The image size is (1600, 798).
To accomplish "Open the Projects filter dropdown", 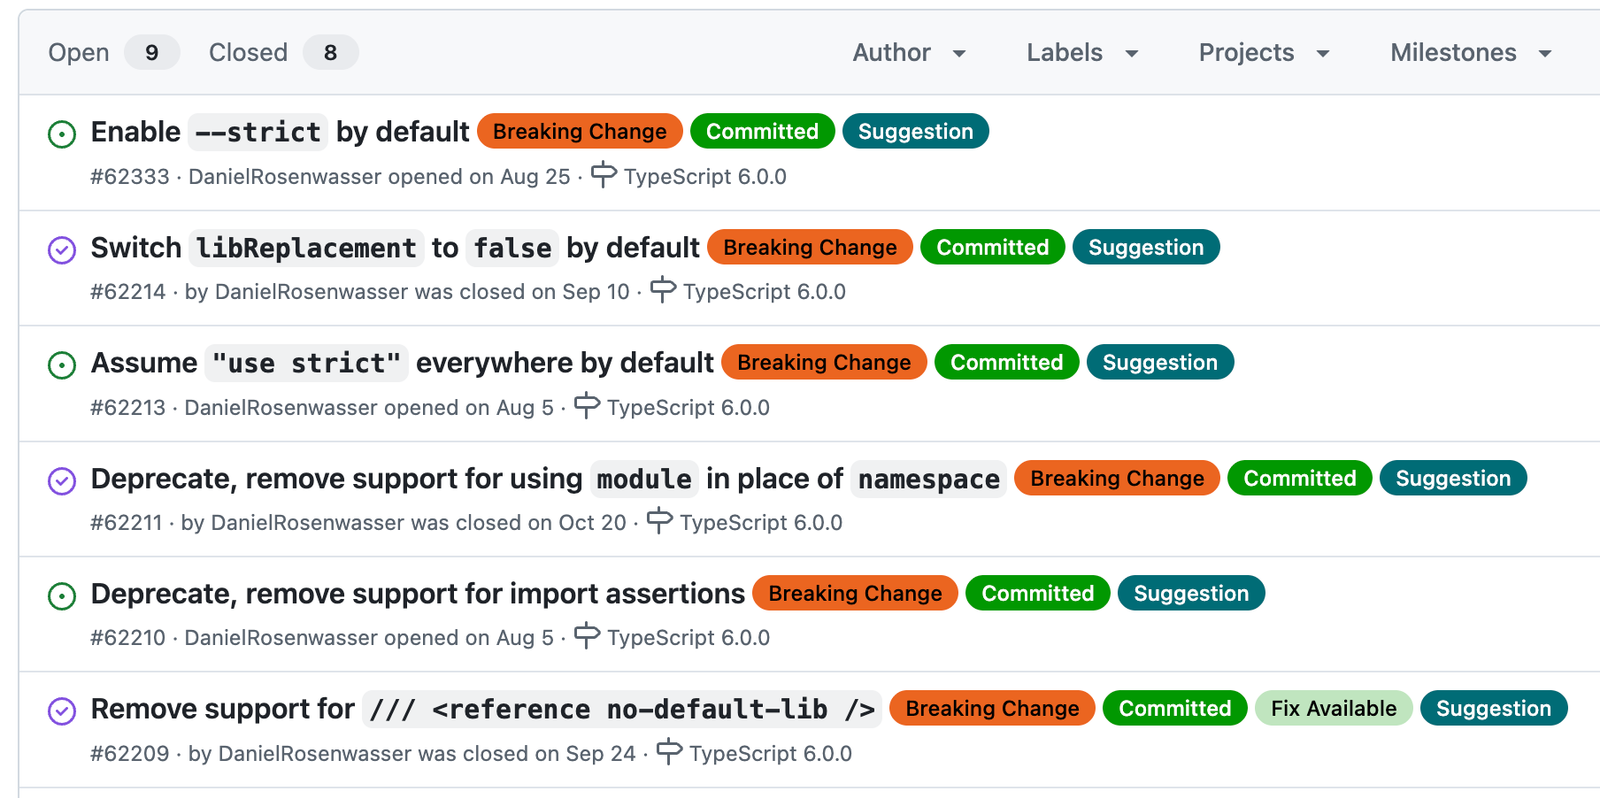I will pos(1264,52).
